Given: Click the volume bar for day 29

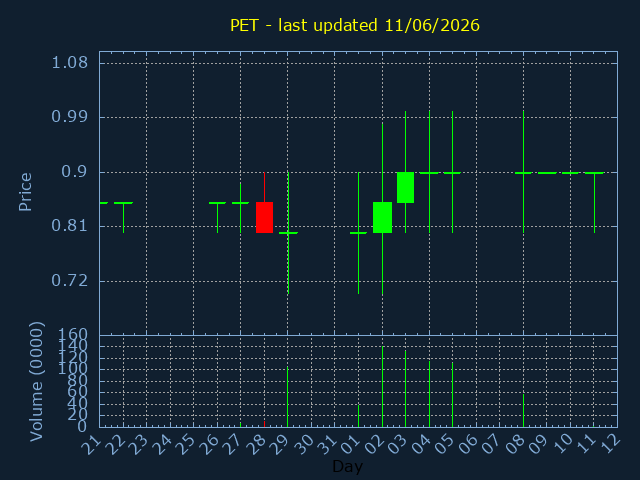Looking at the screenshot, I should (x=288, y=397).
